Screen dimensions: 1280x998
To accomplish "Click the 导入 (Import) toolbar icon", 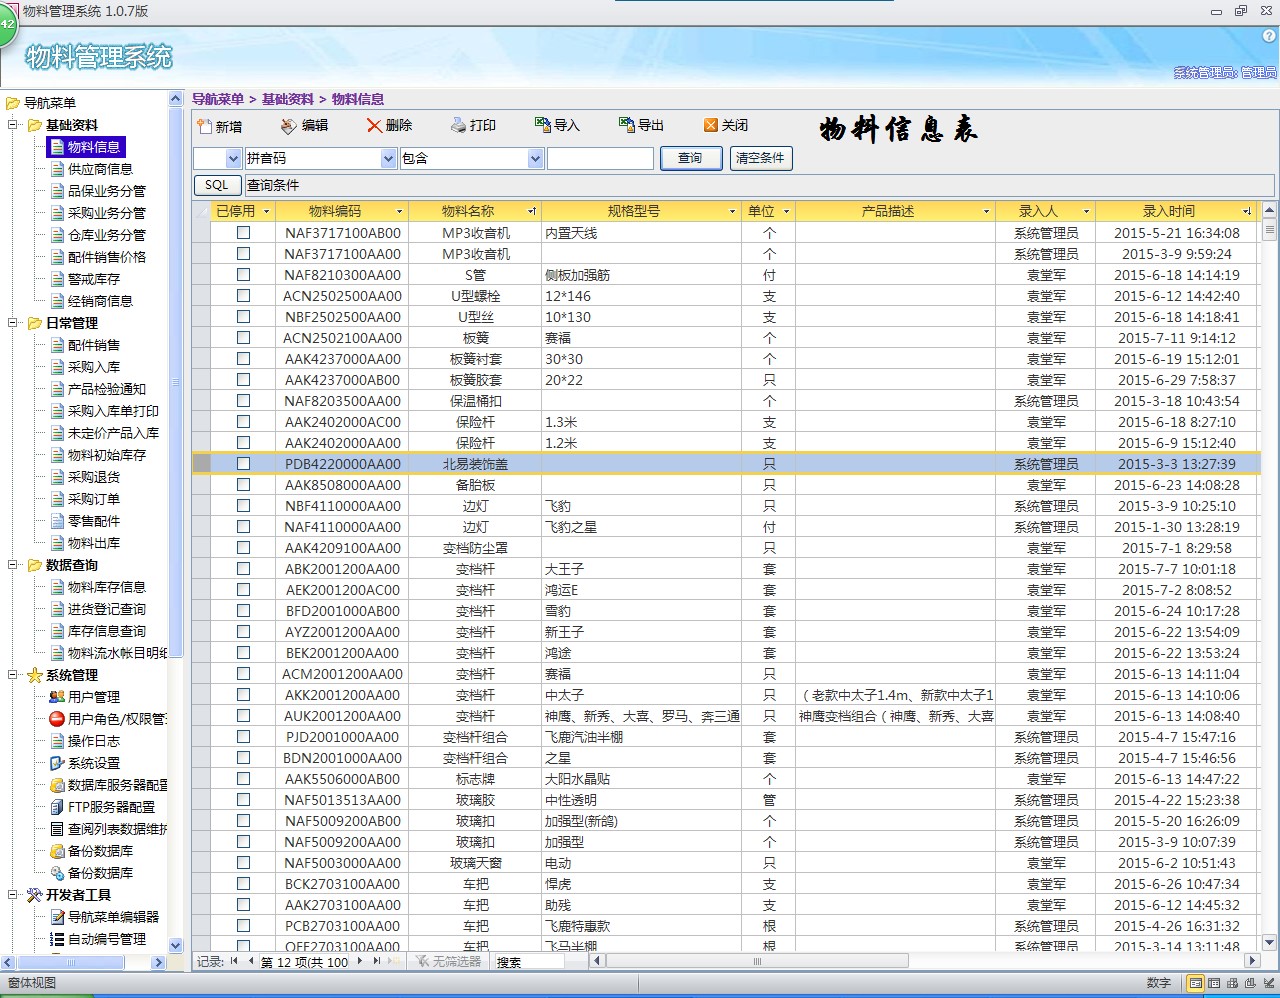I will [542, 125].
